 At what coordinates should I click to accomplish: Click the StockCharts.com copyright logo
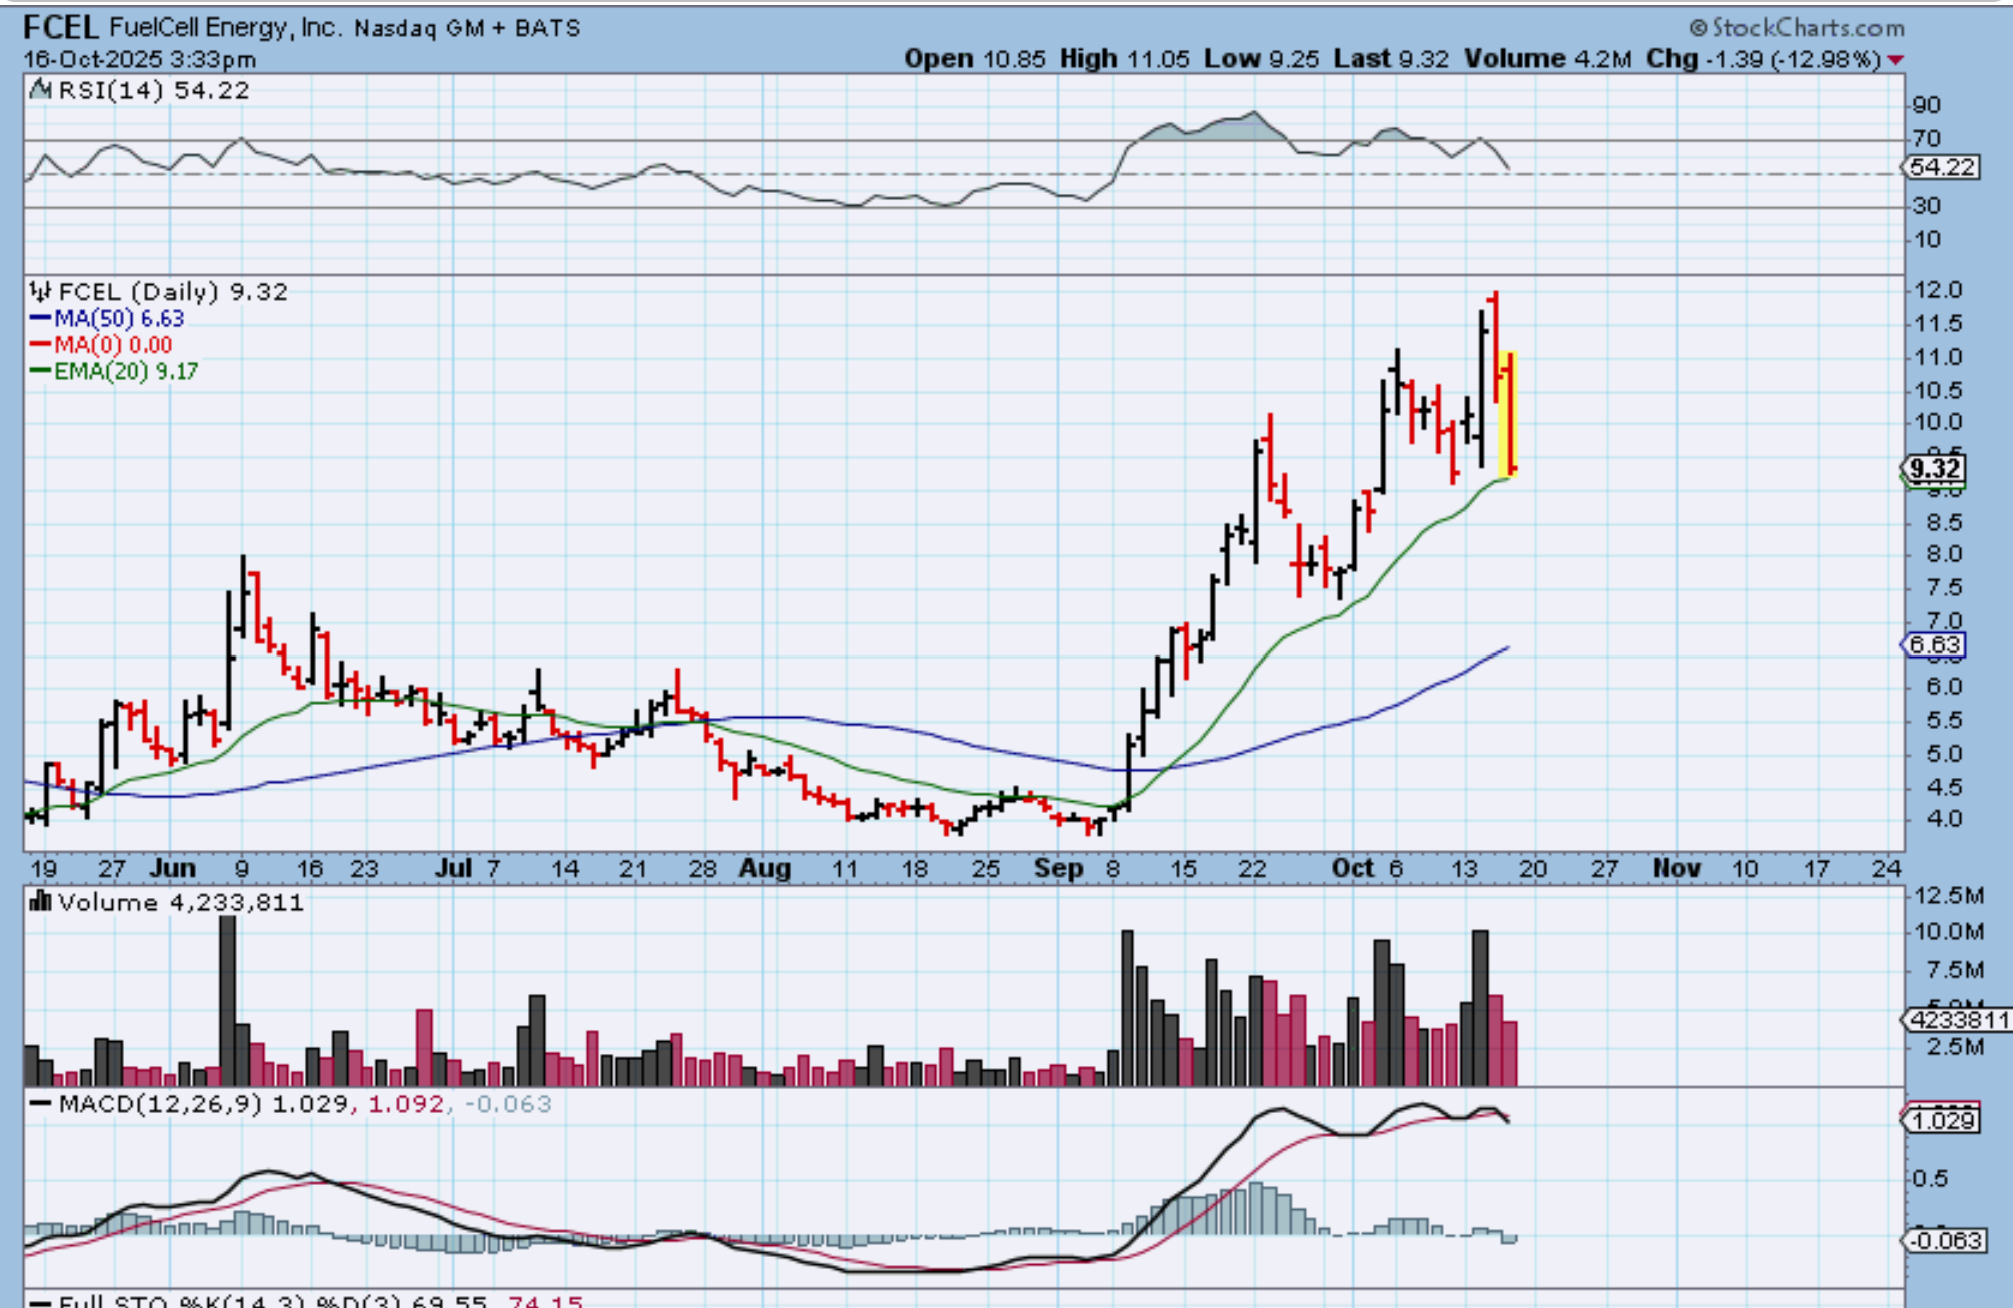coord(1796,27)
